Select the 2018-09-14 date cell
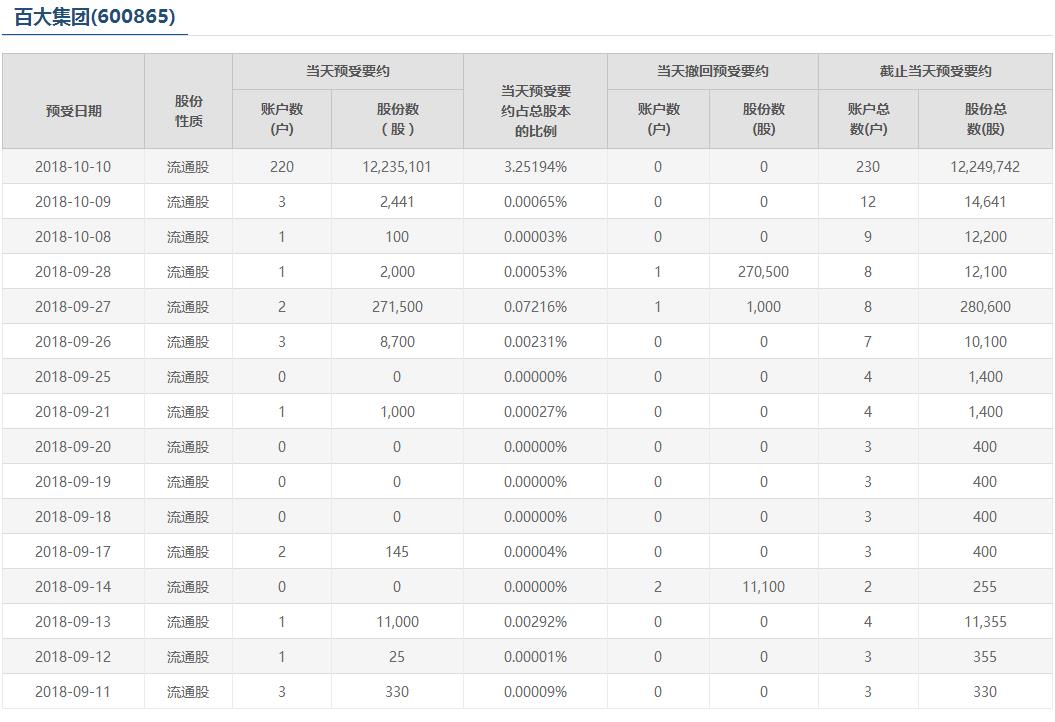Viewport: 1055px width, 722px height. (x=73, y=587)
